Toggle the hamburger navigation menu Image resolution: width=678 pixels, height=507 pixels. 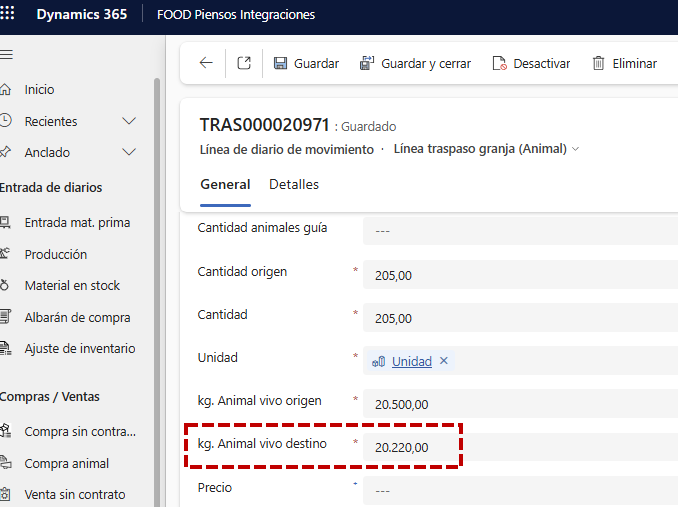tap(6, 54)
